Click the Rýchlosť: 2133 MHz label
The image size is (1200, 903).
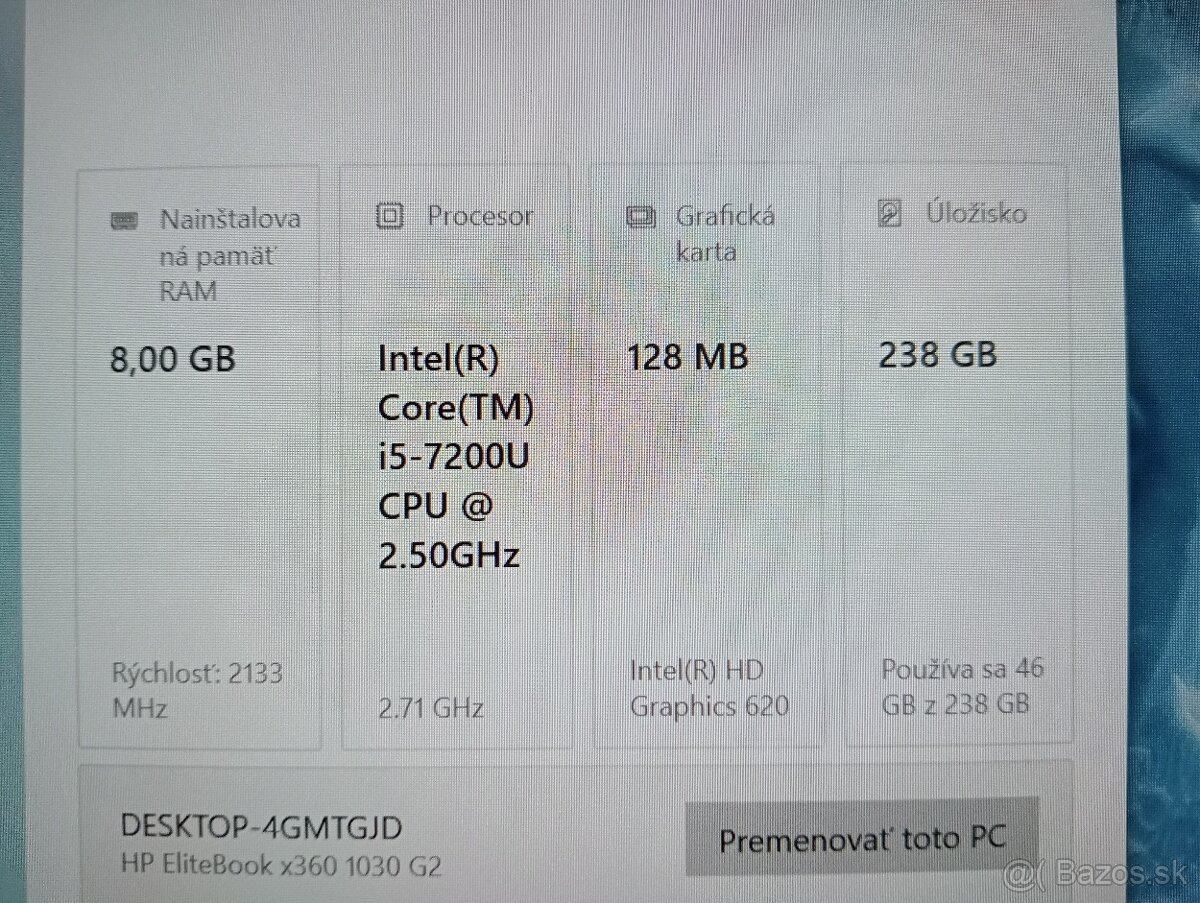tap(196, 690)
